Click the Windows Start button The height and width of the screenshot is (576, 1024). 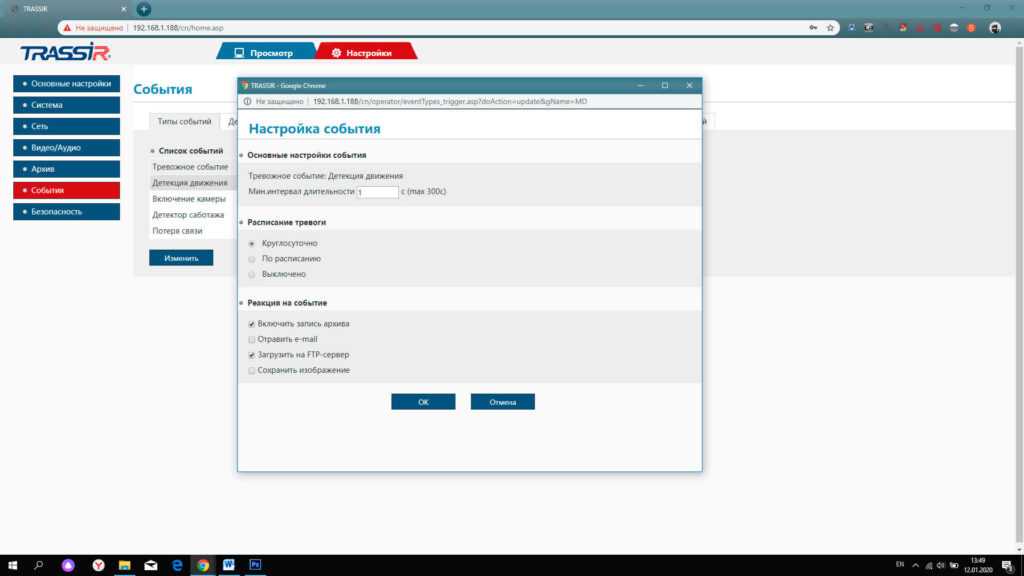12,565
